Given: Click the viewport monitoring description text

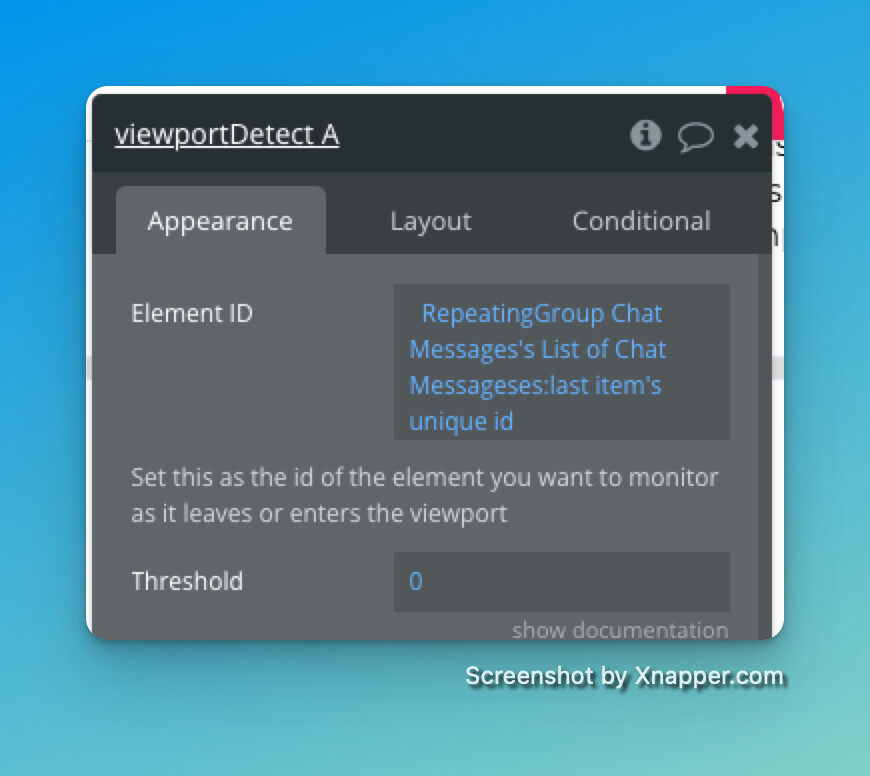Looking at the screenshot, I should (424, 495).
